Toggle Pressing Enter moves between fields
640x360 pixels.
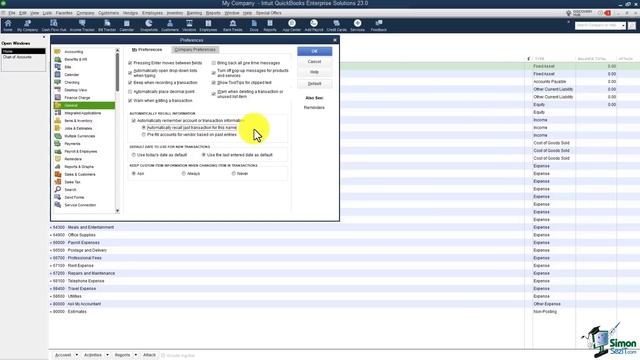[x=130, y=63]
